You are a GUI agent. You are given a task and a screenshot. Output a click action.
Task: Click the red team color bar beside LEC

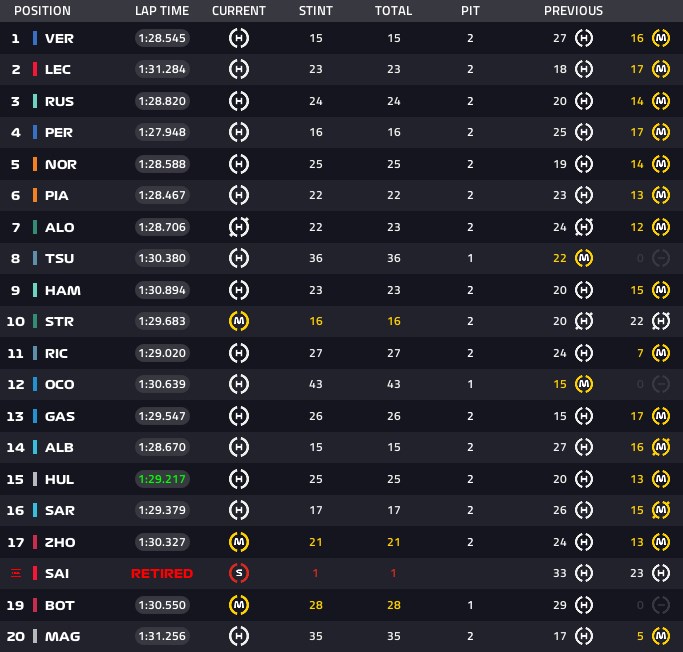pos(35,69)
